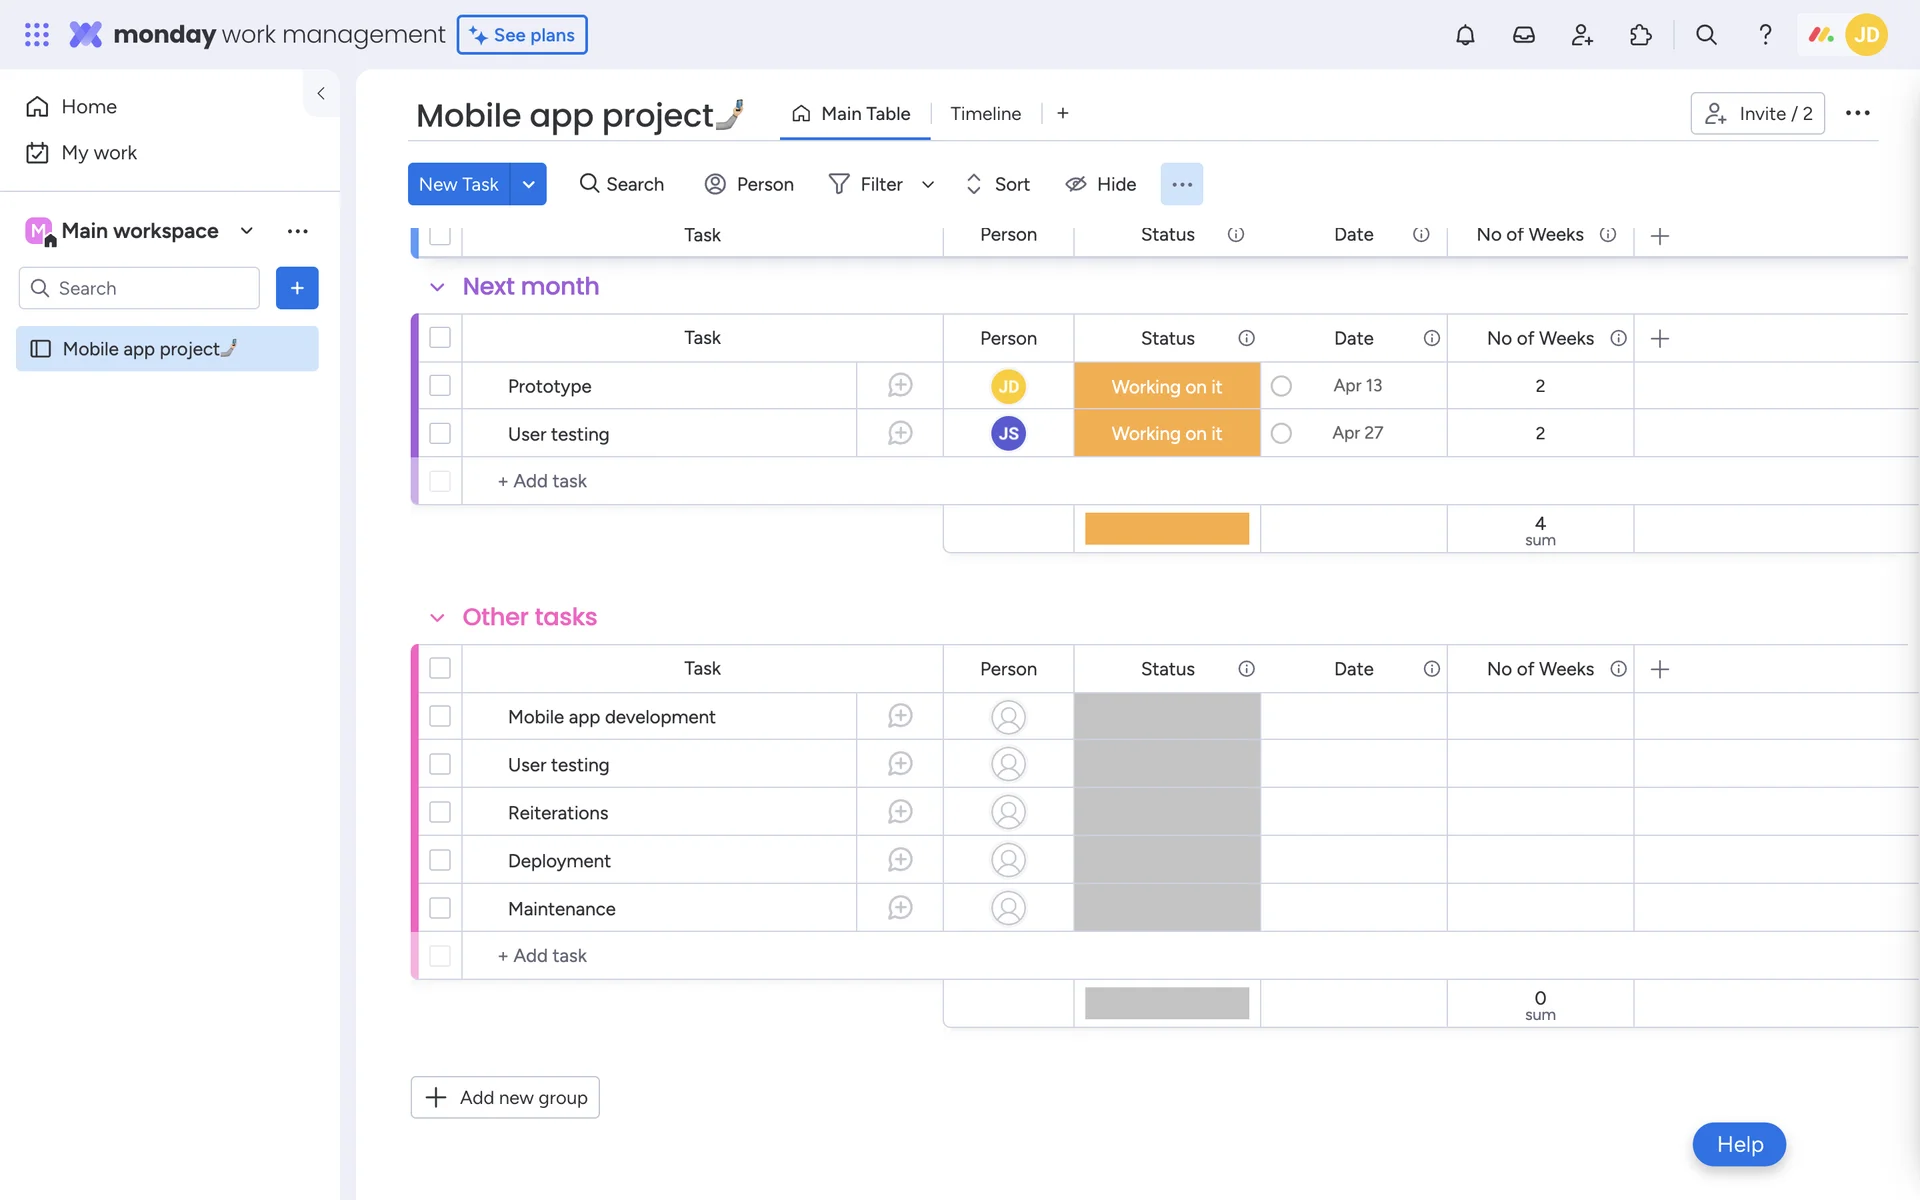Click the invite members icon in top bar
Screen dimensions: 1920x1200
pyautogui.click(x=1582, y=35)
